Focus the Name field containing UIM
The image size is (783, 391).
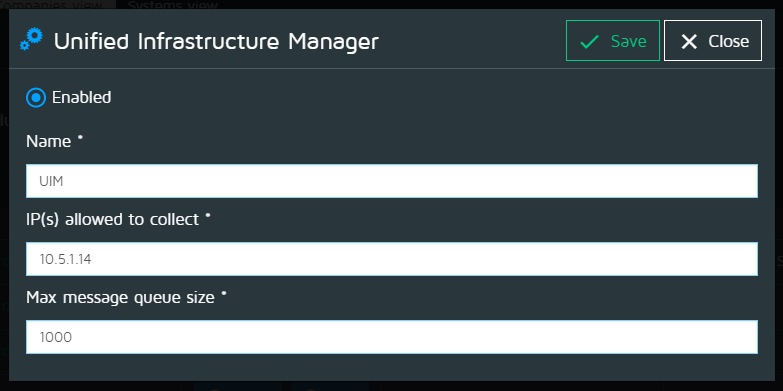[392, 181]
